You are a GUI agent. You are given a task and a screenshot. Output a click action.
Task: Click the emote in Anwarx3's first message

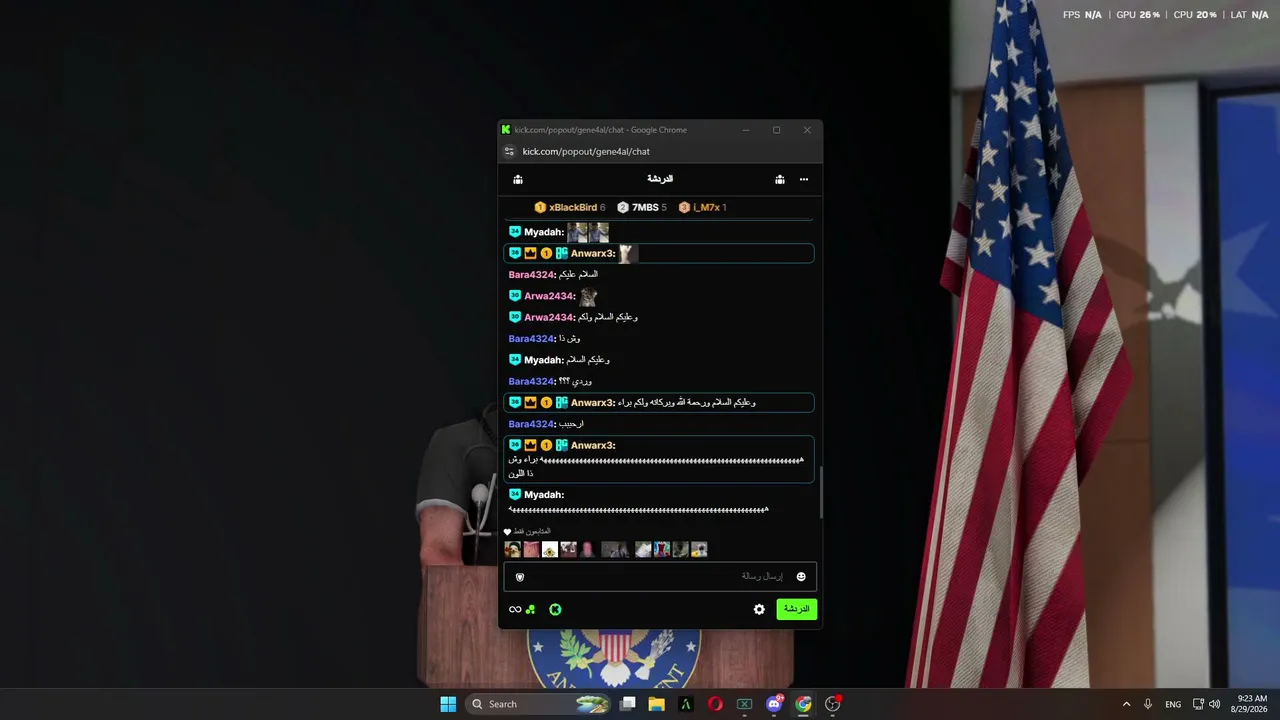tap(626, 254)
